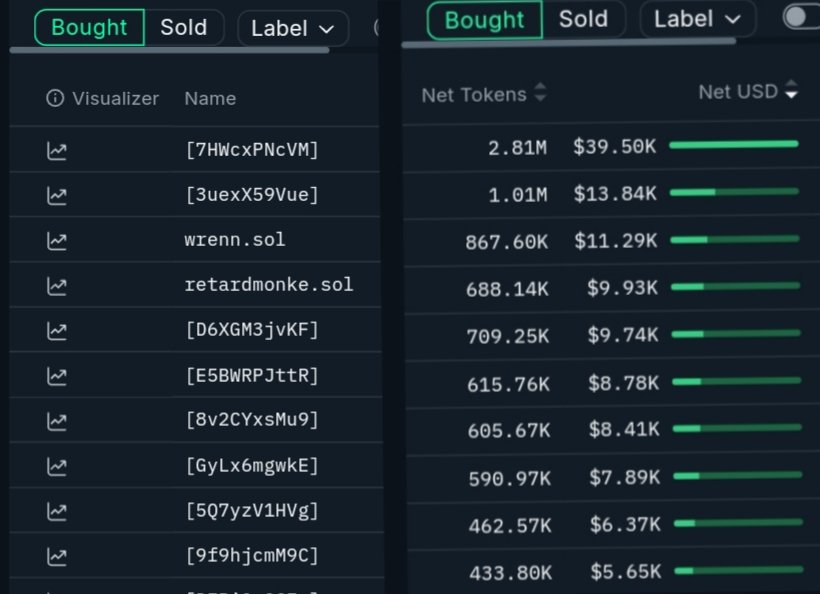Click the Visualizer info icon
The image size is (820, 594).
[55, 98]
